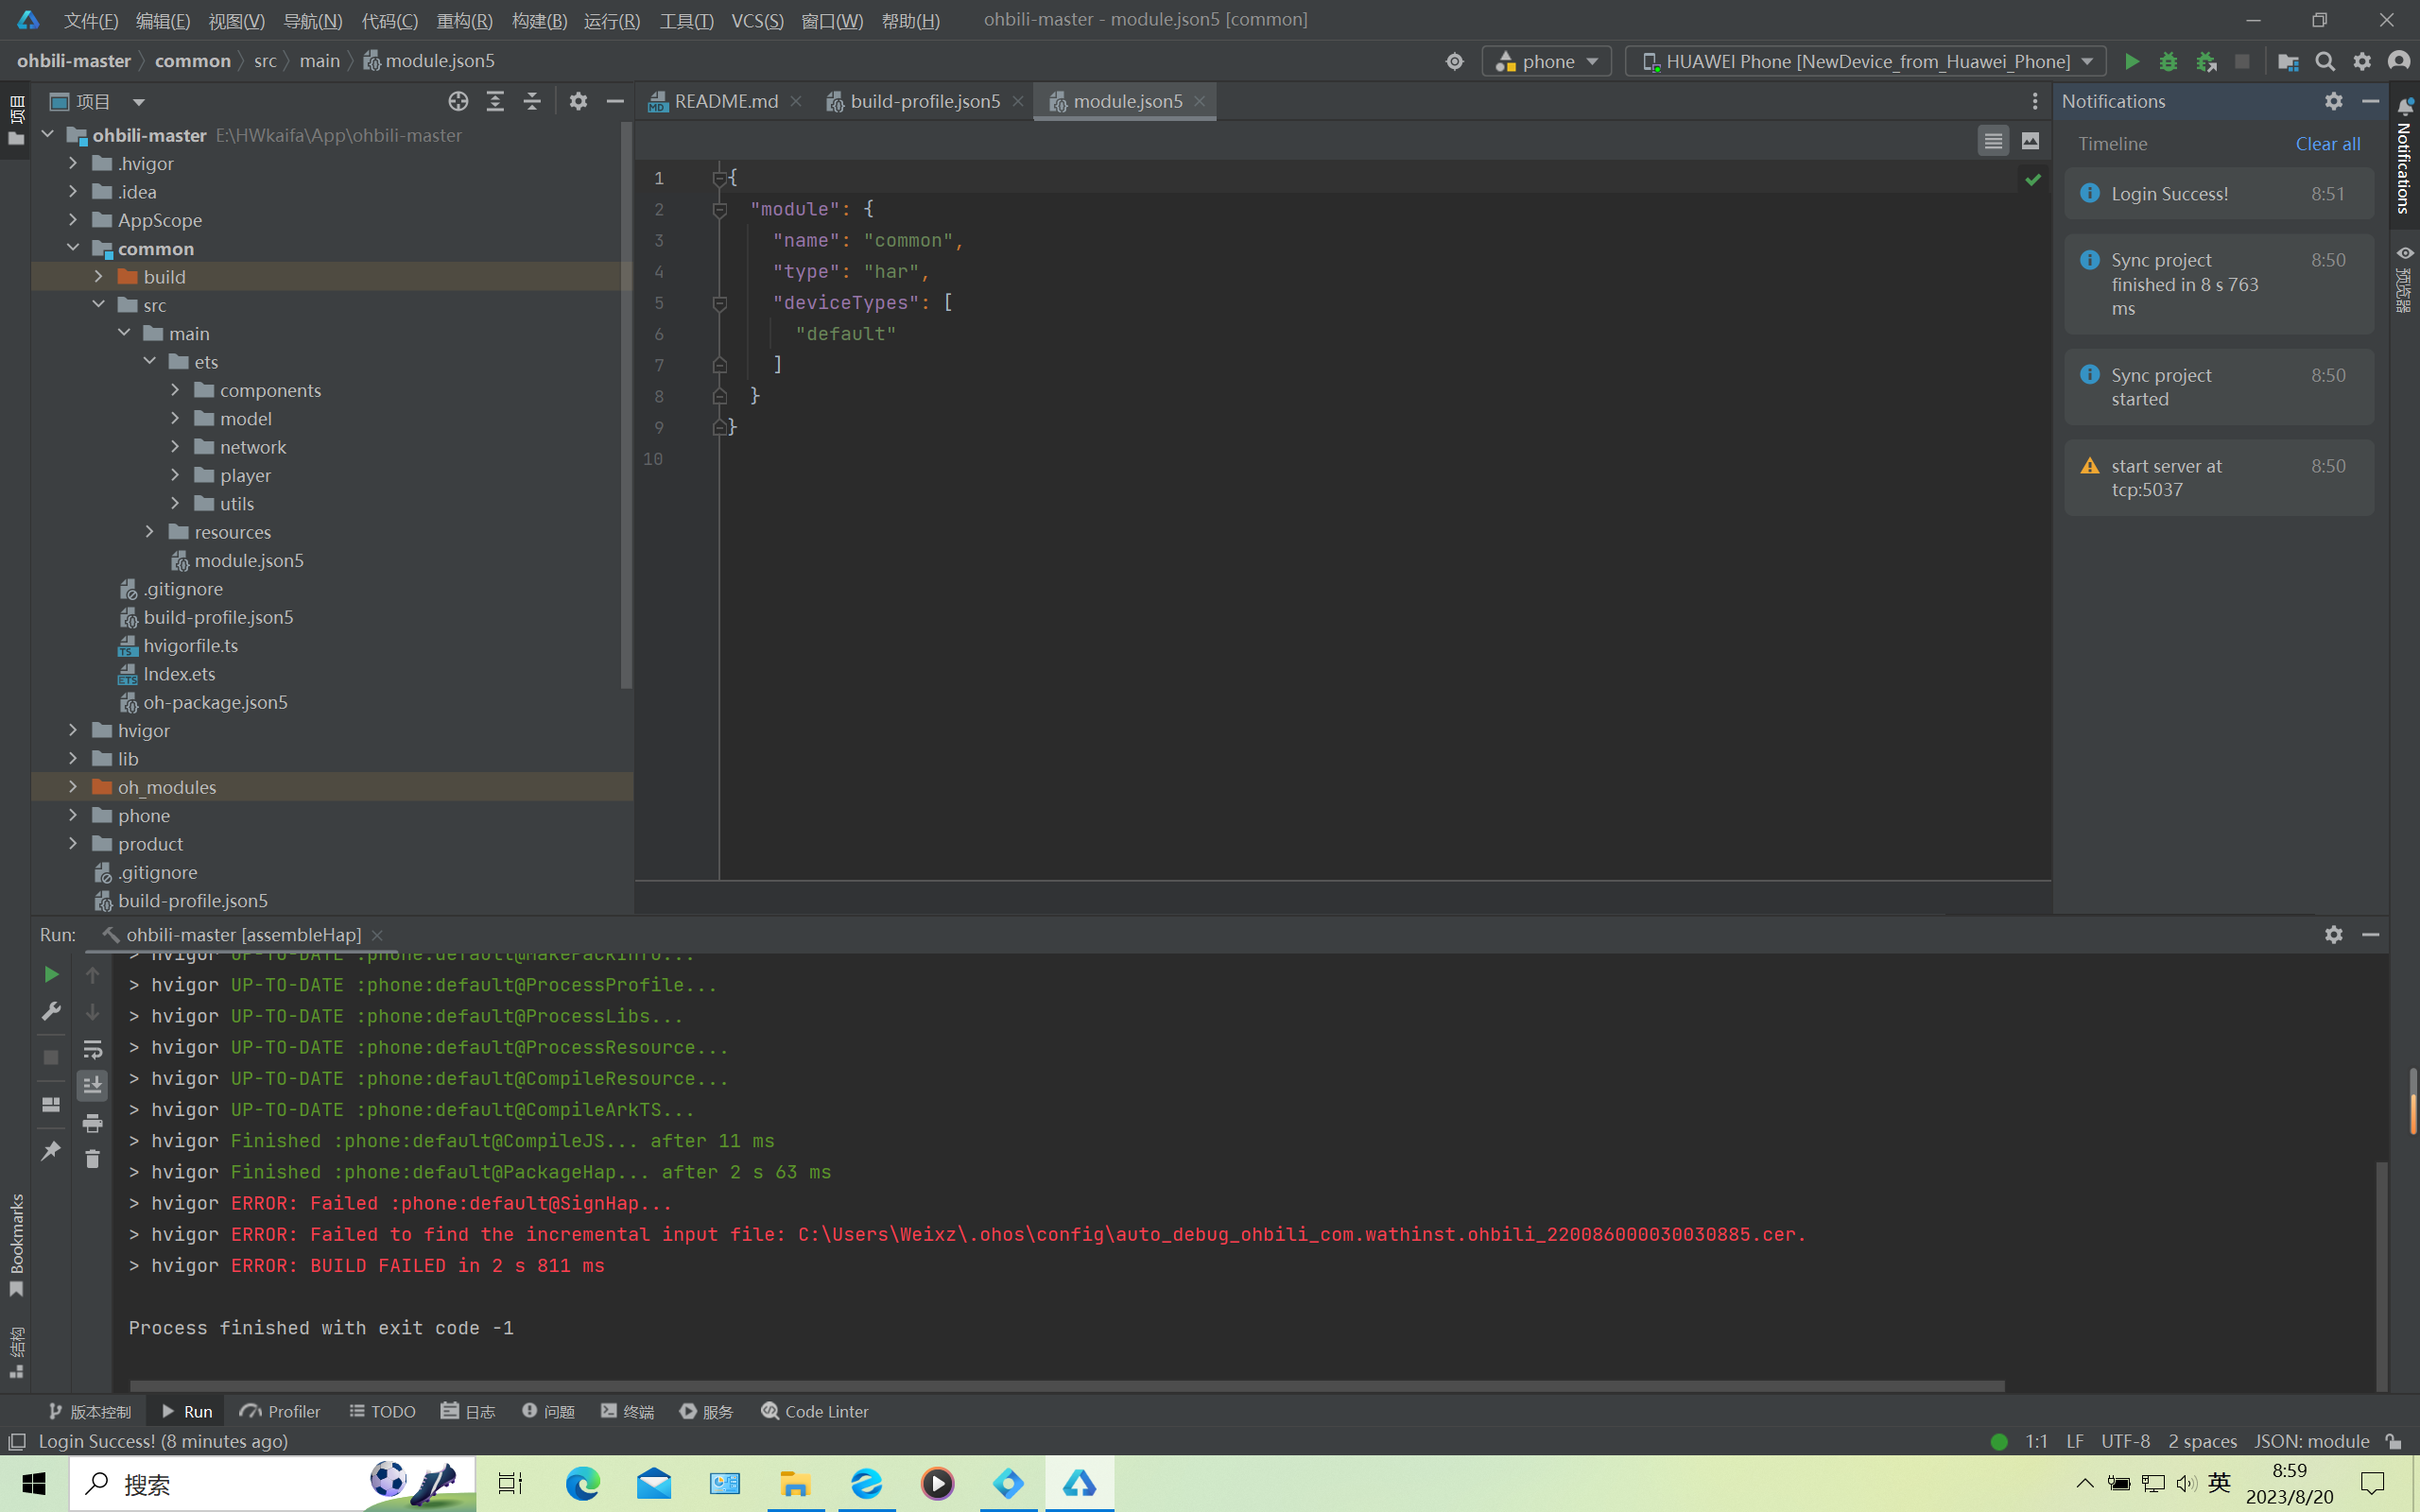Viewport: 2420px width, 1512px height.
Task: Click Clear all notifications link
Action: [2327, 144]
